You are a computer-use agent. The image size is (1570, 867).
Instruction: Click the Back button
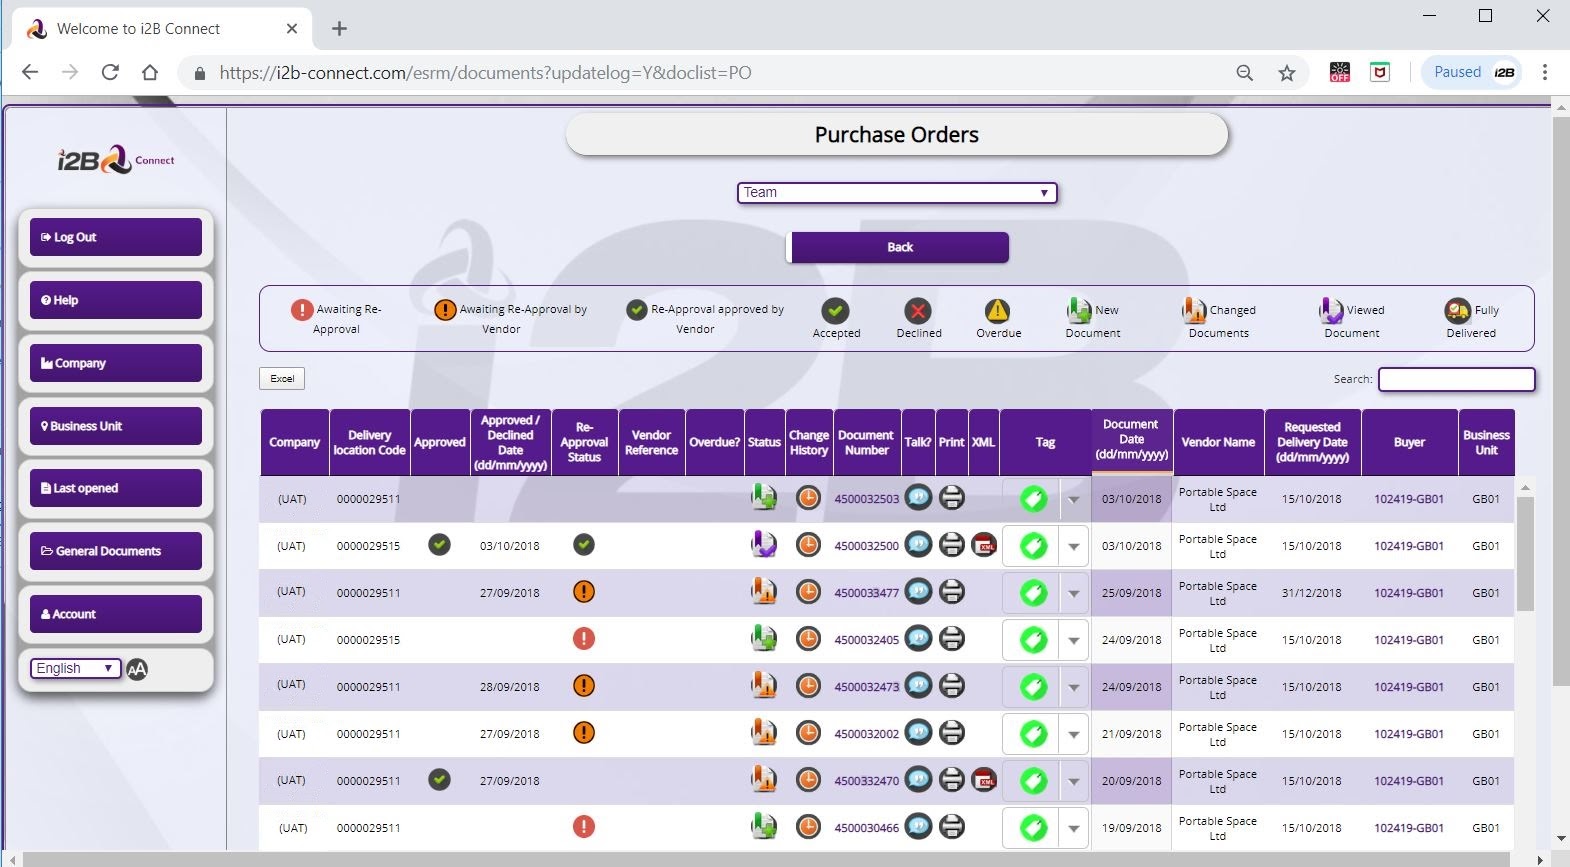click(899, 247)
